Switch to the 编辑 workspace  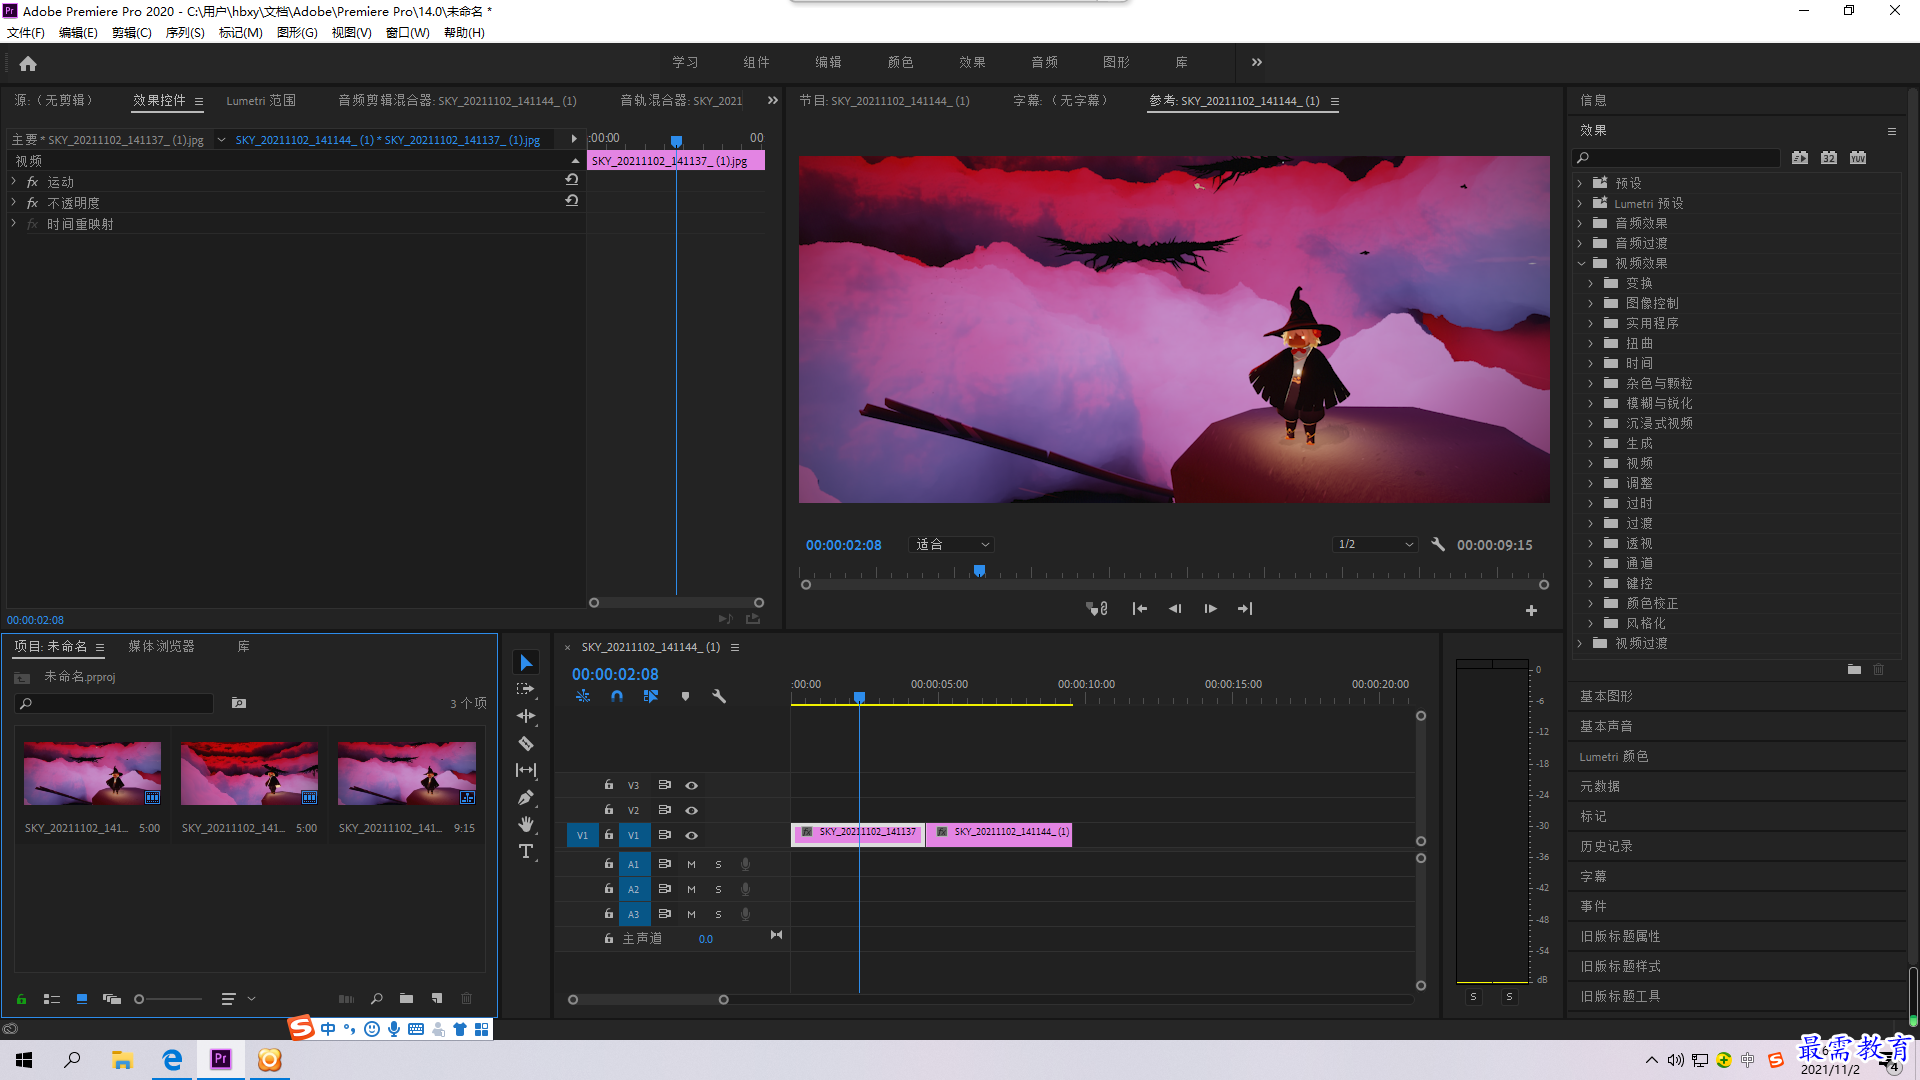pos(828,62)
